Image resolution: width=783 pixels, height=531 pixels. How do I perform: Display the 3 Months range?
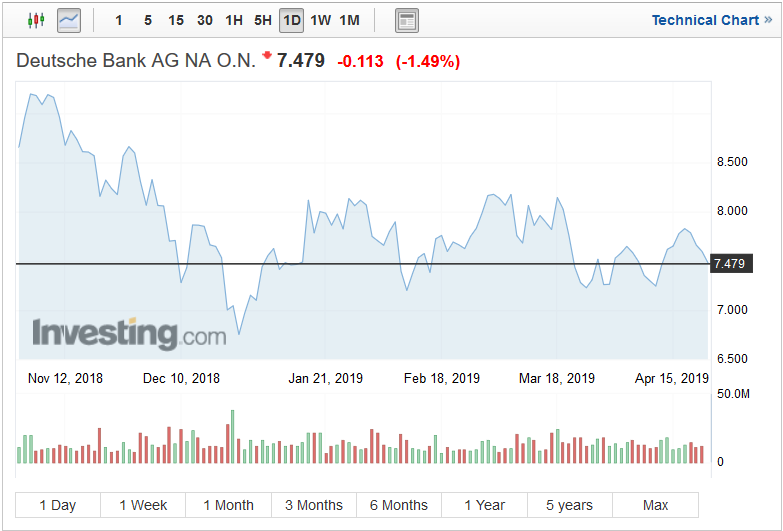313,505
